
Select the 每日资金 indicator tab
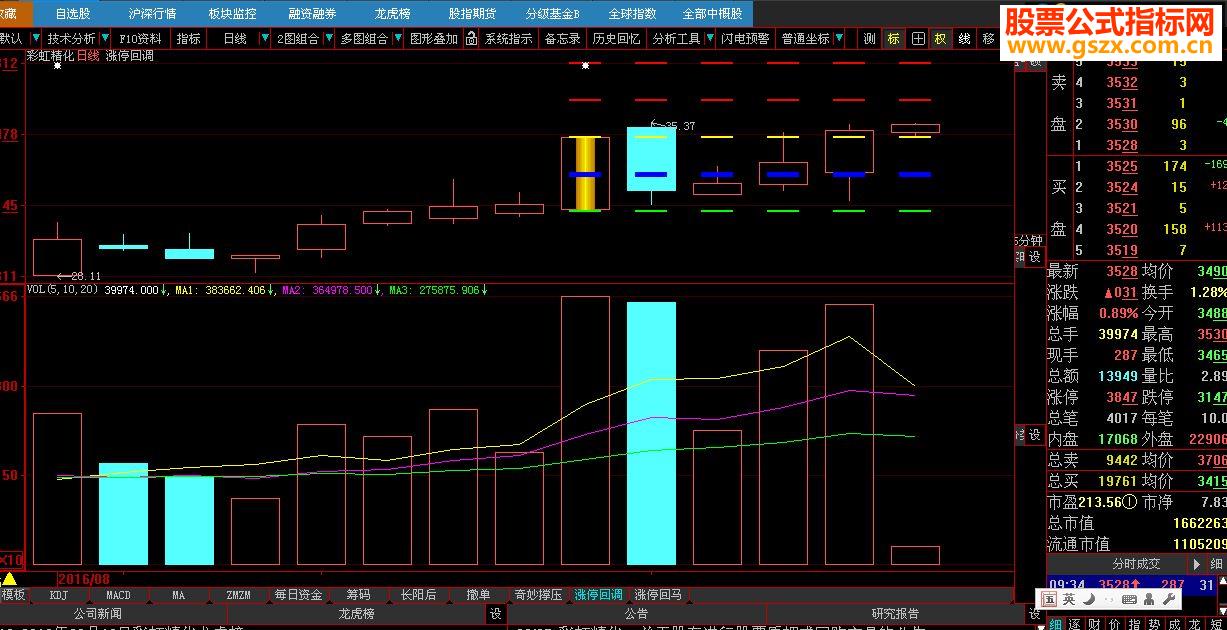[x=298, y=595]
